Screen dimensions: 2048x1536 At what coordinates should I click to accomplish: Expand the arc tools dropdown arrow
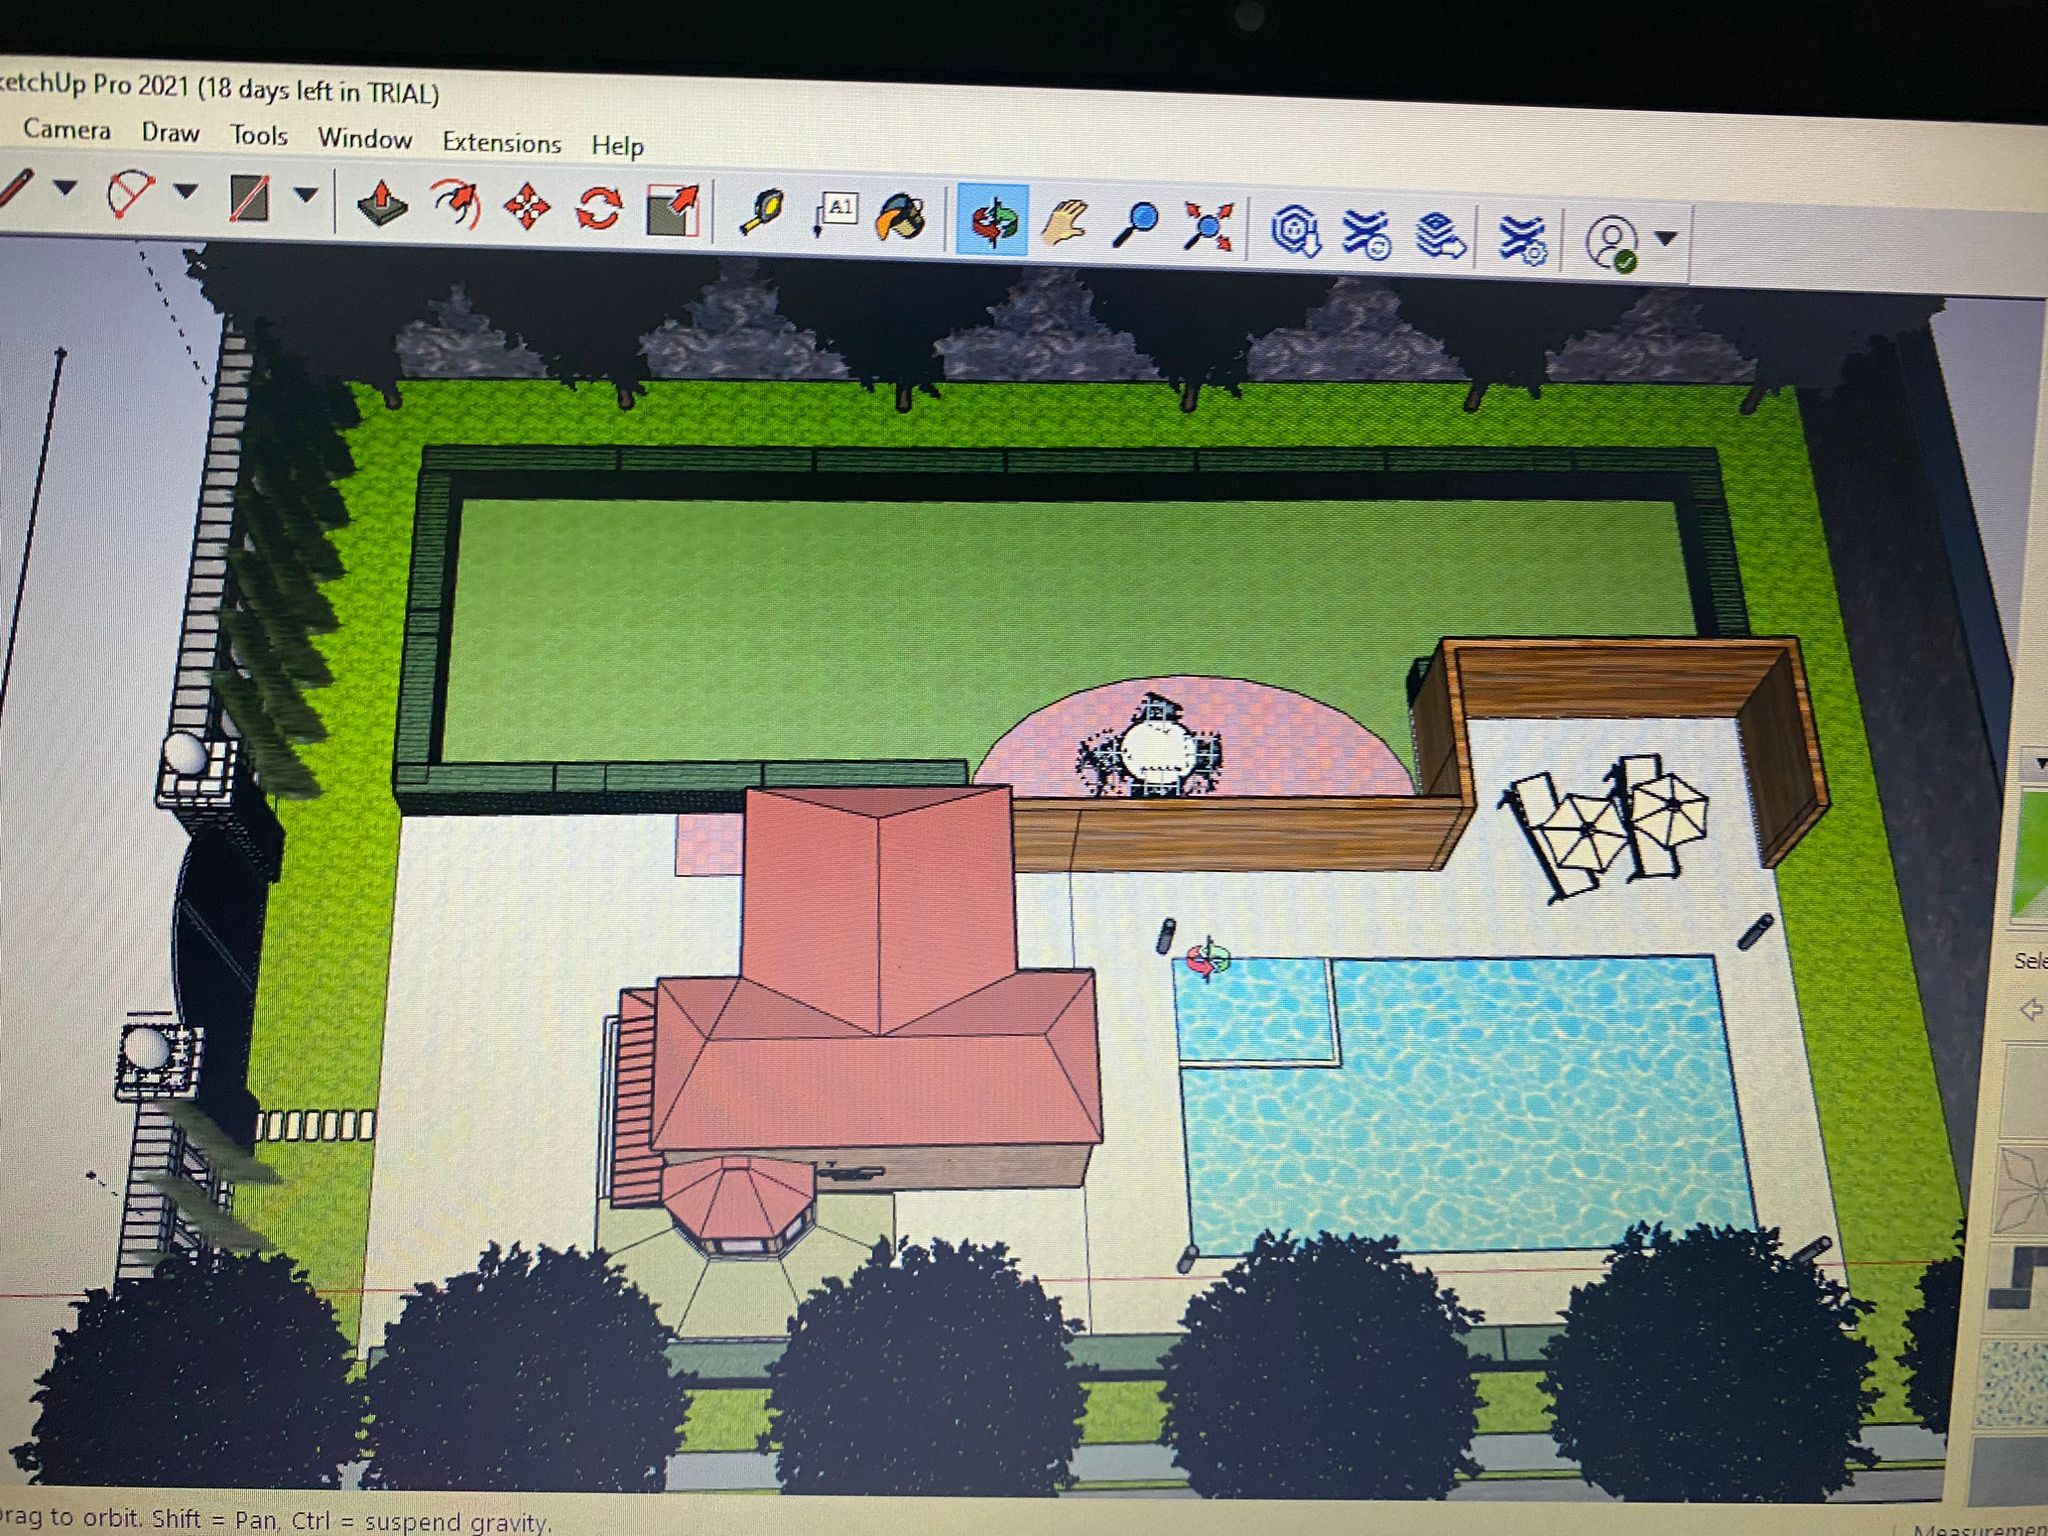point(186,190)
